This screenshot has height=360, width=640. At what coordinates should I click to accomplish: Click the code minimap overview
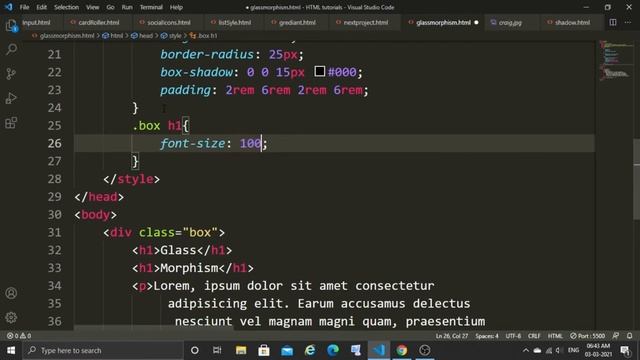point(616,61)
